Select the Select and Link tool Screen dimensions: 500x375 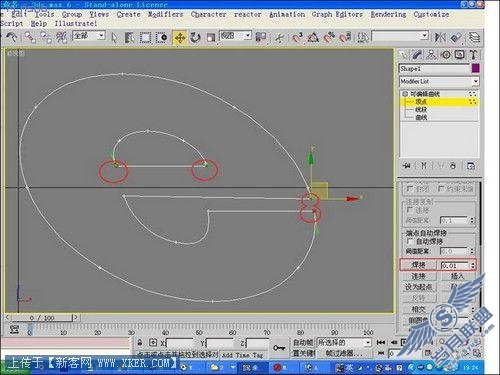(30, 37)
